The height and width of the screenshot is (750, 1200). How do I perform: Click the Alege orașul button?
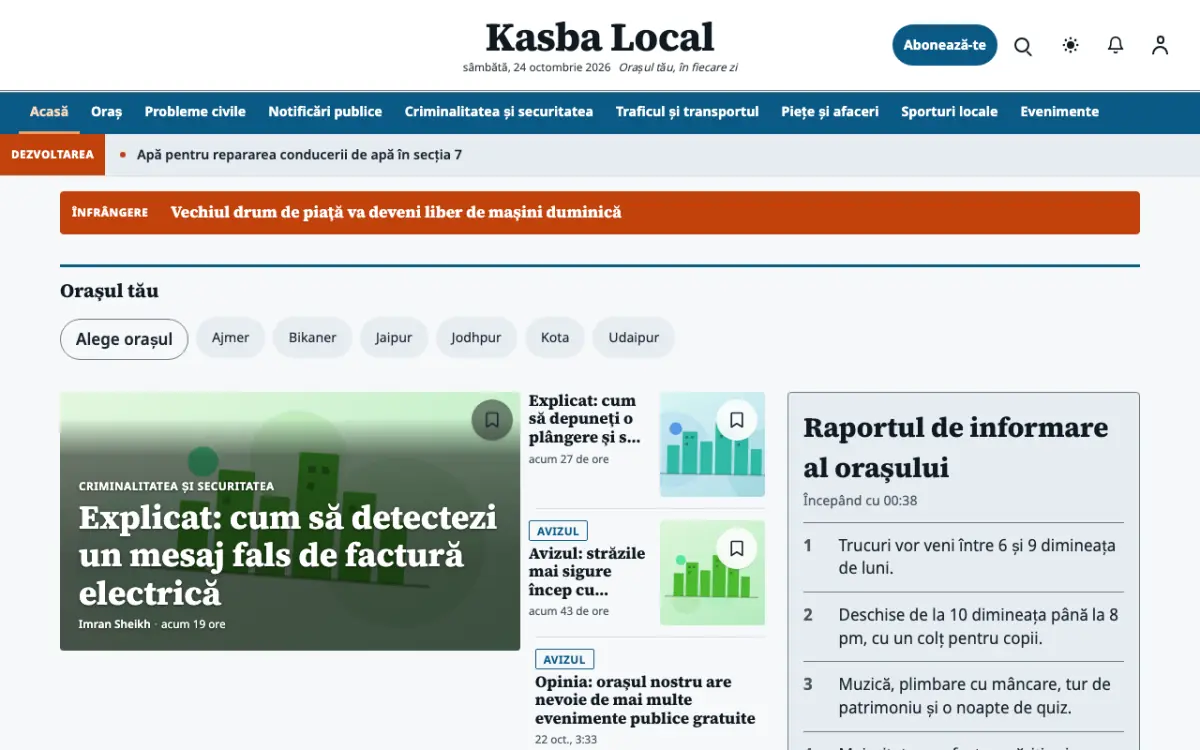coord(124,339)
